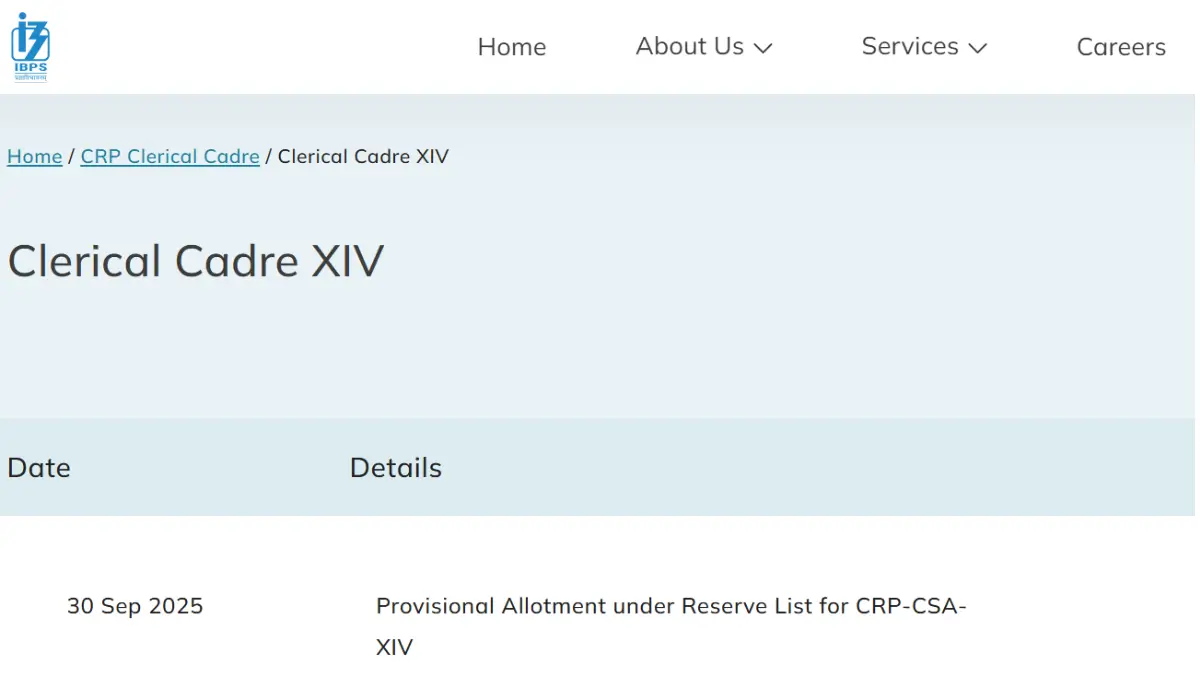Screen dimensions: 1200x700
Task: Click the Date column header
Action: point(39,467)
